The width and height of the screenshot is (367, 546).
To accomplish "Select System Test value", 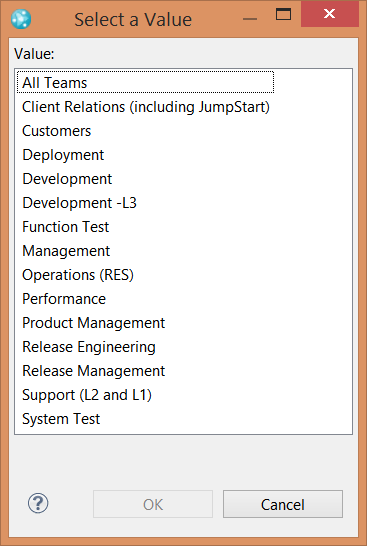I will point(61,419).
